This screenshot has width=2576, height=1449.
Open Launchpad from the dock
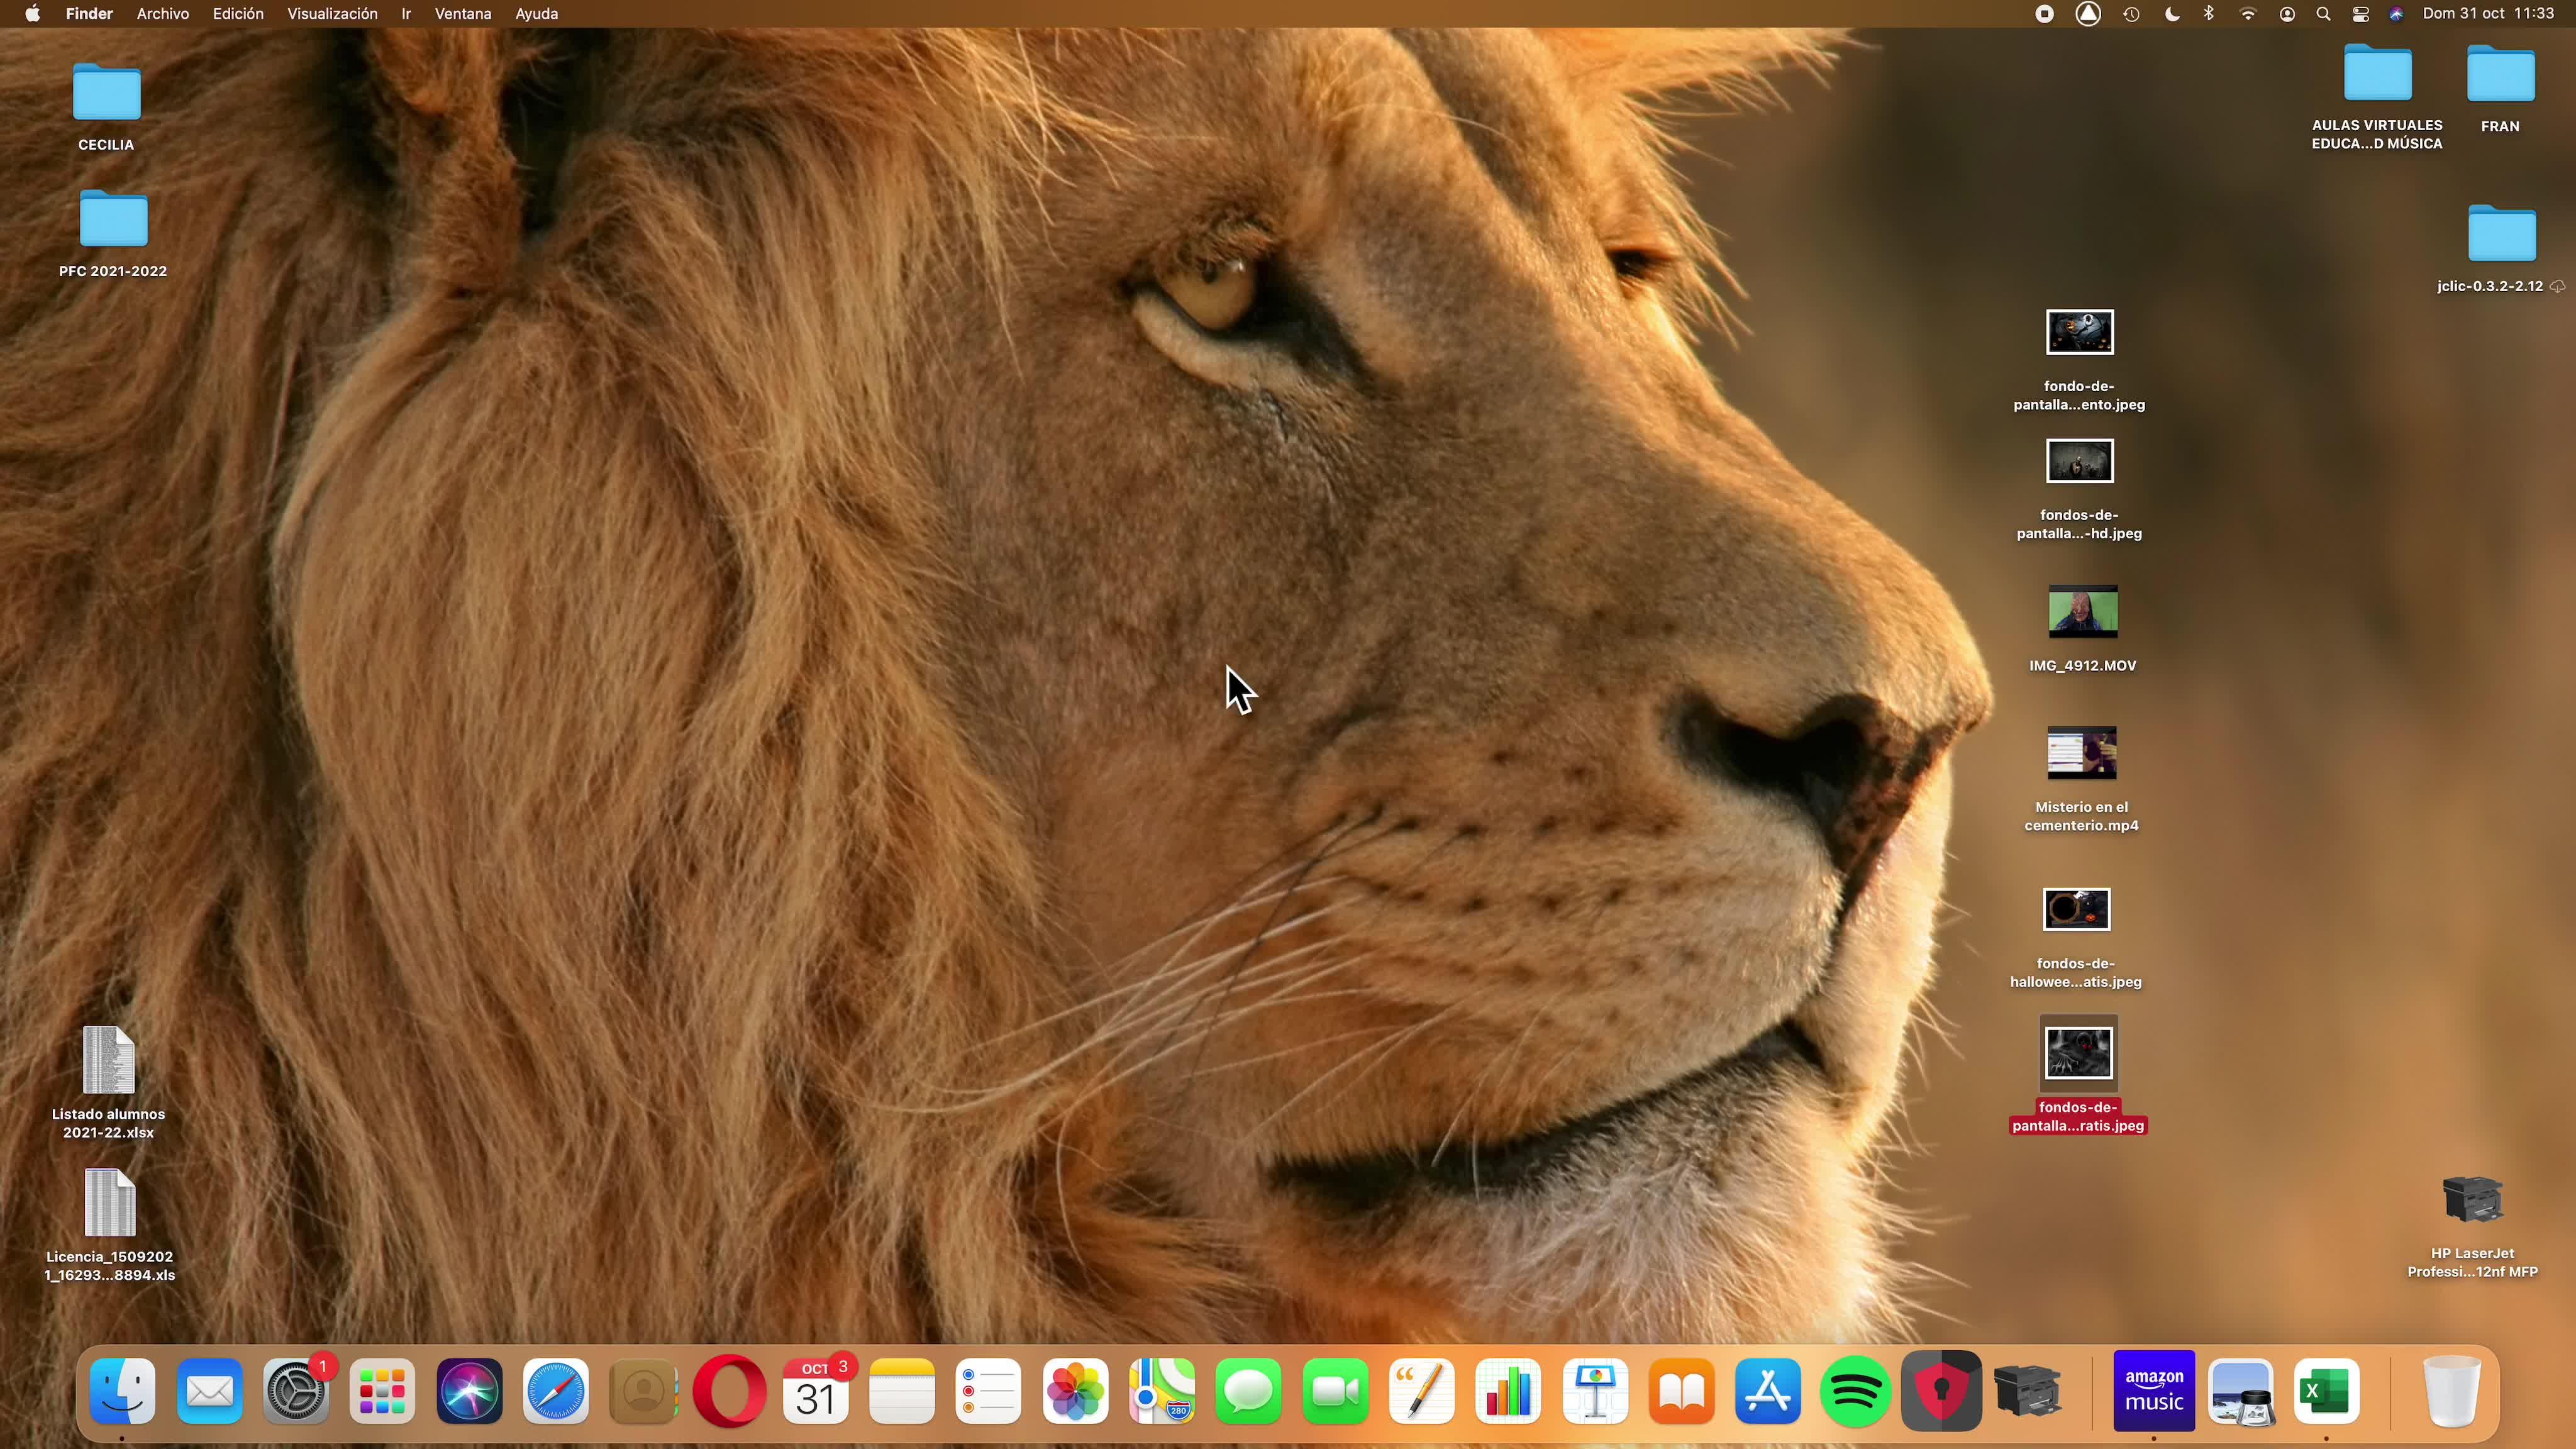coord(382,1391)
